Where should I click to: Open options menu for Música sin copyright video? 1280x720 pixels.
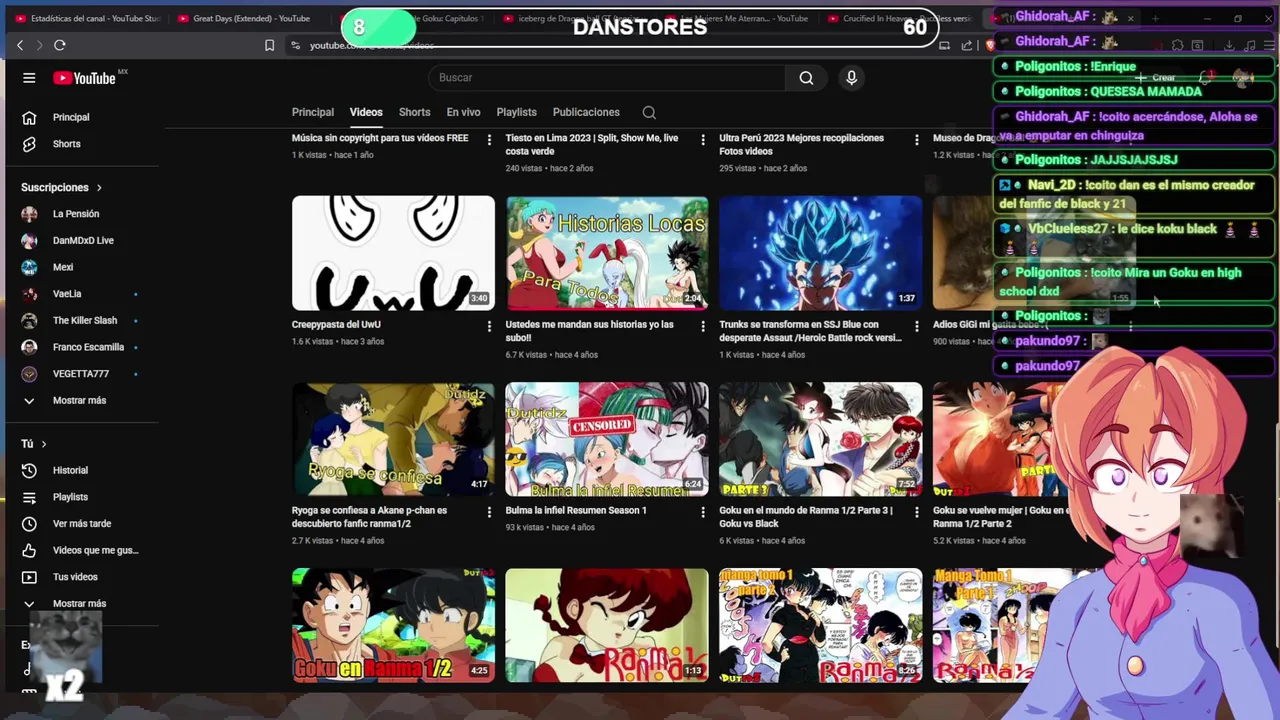489,140
